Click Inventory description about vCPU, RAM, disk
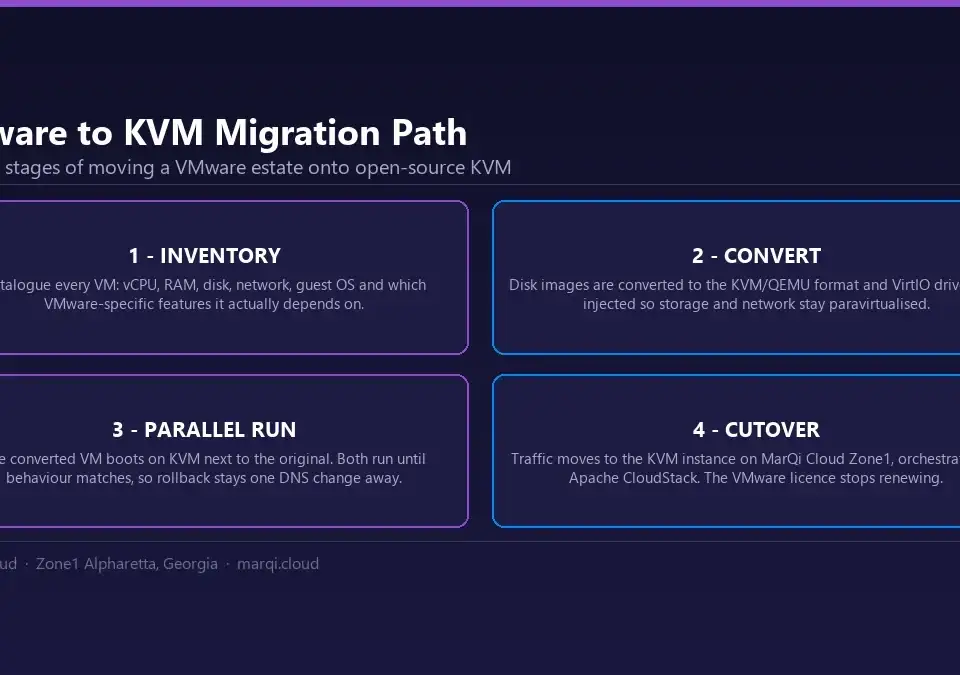 click(213, 294)
